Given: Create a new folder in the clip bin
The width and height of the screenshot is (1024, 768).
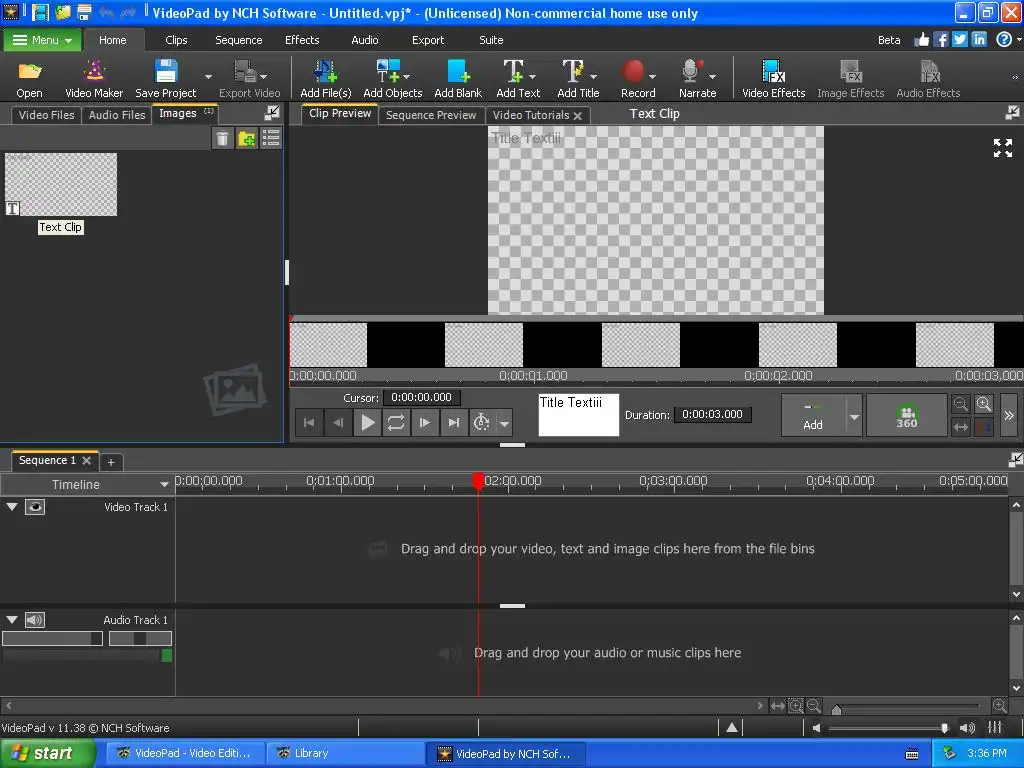Looking at the screenshot, I should coord(247,138).
